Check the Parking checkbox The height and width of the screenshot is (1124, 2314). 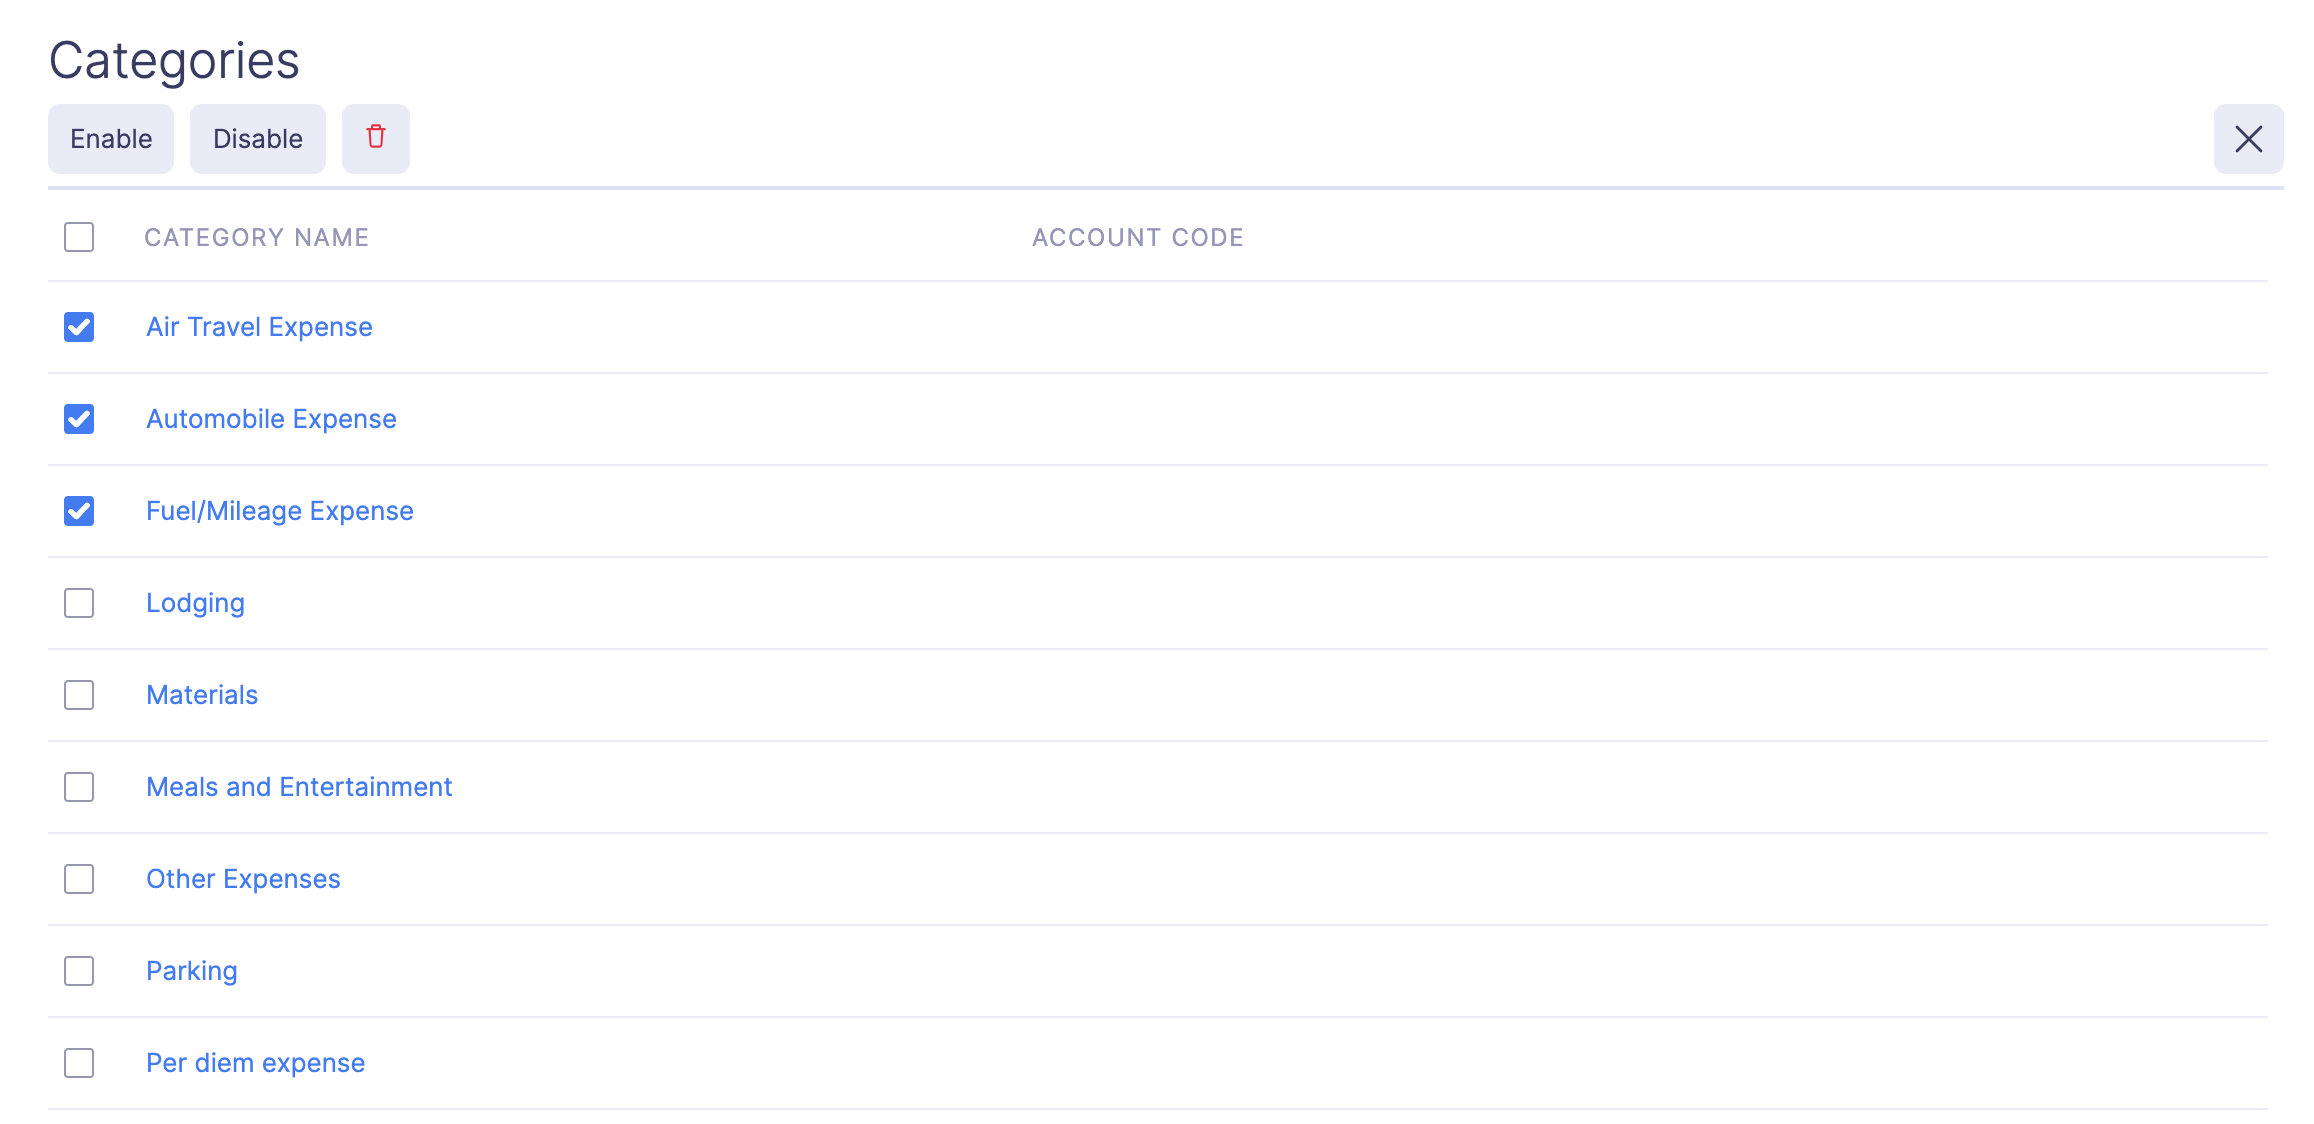click(78, 971)
